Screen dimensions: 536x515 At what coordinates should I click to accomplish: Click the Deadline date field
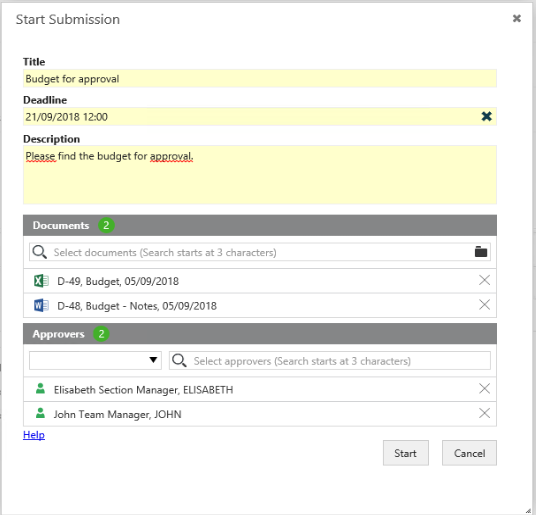coord(252,117)
